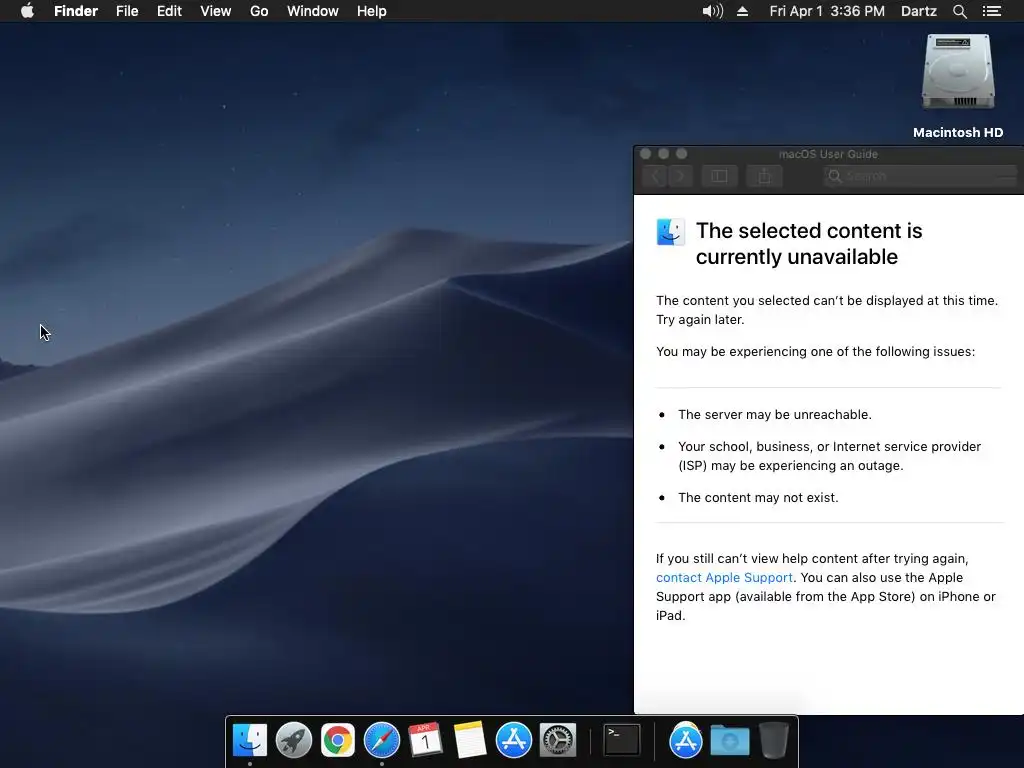Open Calendar from the Dock
Viewport: 1024px width, 768px height.
[x=425, y=740]
